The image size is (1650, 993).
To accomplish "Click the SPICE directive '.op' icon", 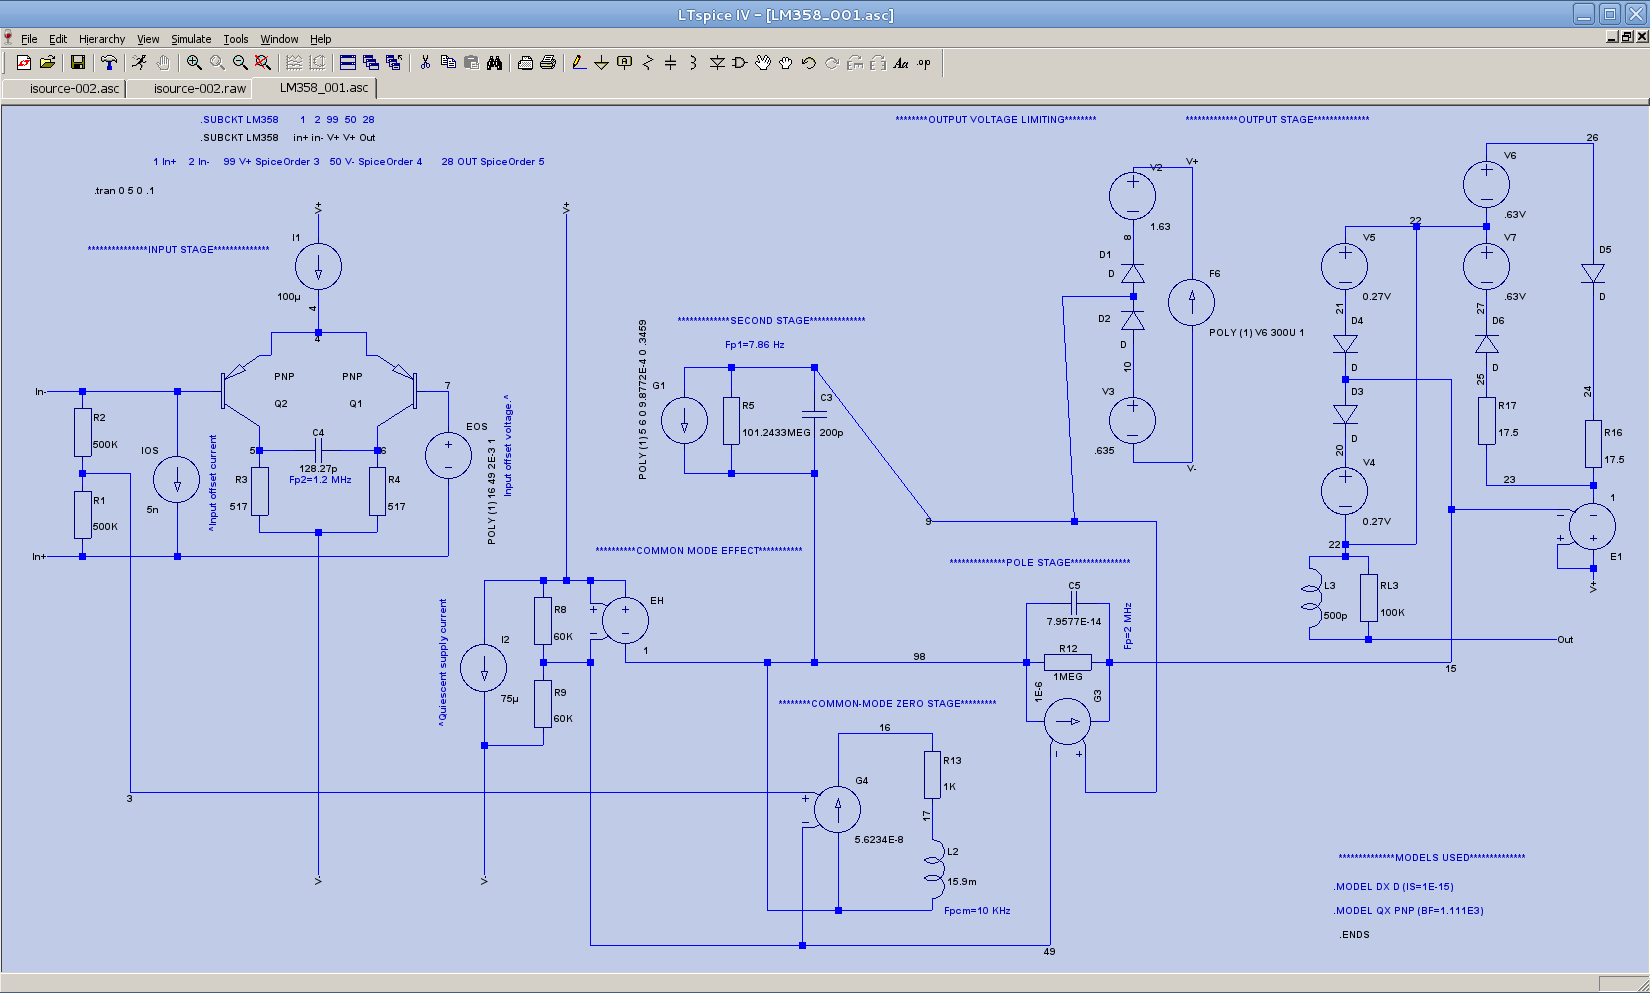I will [924, 62].
